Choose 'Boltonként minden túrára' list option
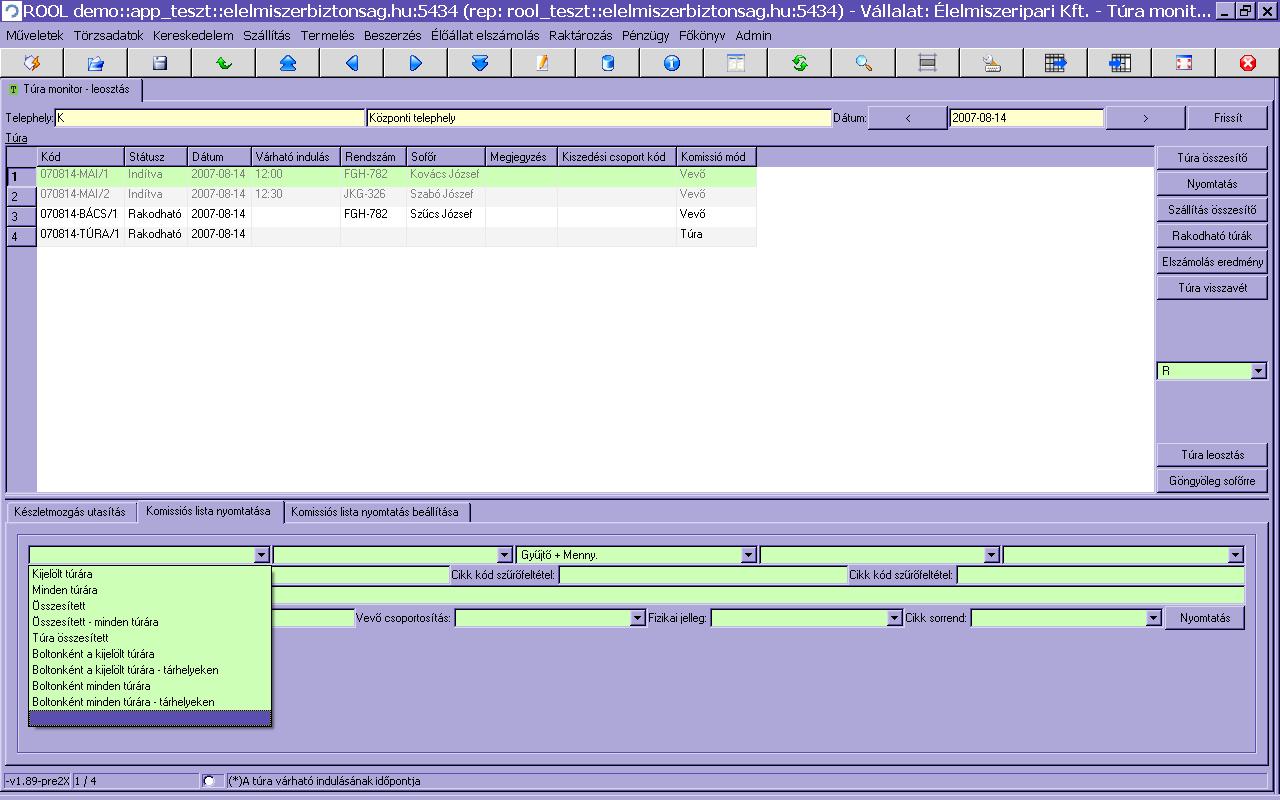Image resolution: width=1280 pixels, height=800 pixels. pos(91,686)
